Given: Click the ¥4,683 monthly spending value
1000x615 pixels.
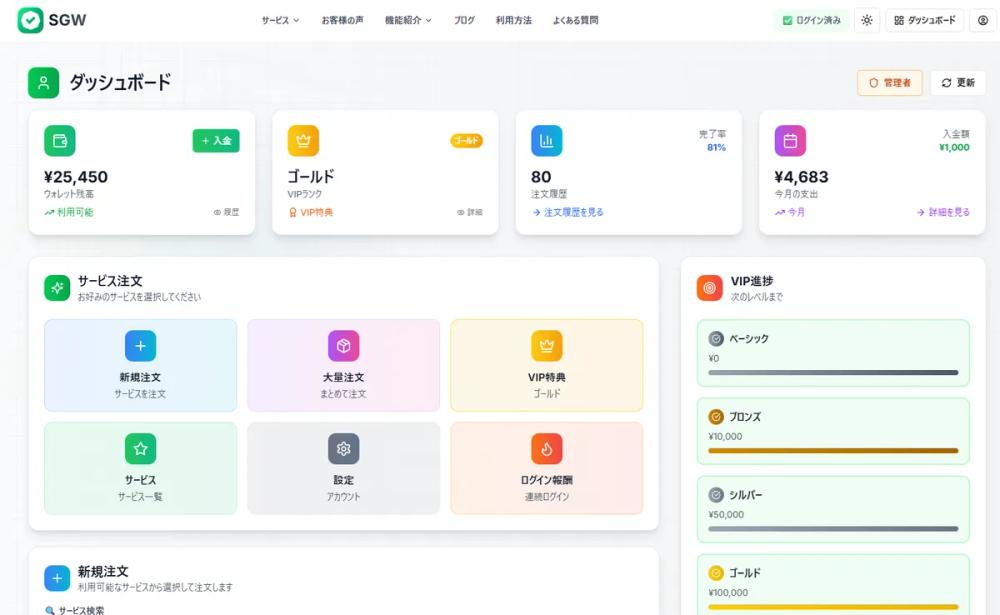Looking at the screenshot, I should click(x=802, y=177).
